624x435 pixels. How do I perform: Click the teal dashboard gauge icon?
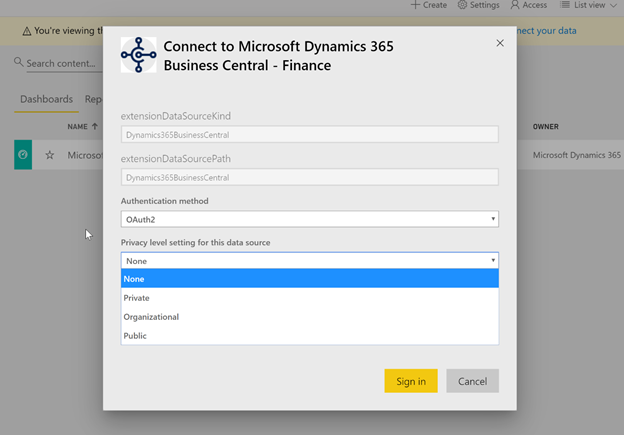pos(23,154)
